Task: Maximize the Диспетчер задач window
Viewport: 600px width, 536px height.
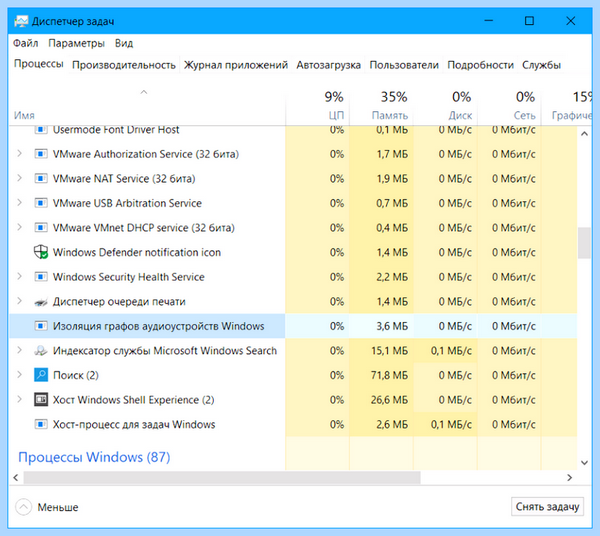Action: [x=529, y=21]
